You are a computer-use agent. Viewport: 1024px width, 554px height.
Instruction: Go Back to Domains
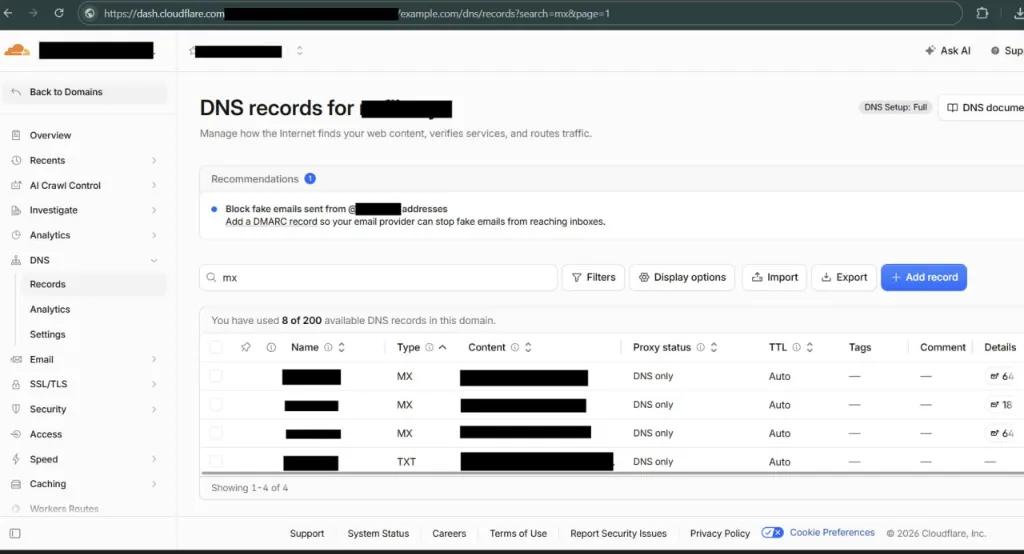(x=85, y=92)
